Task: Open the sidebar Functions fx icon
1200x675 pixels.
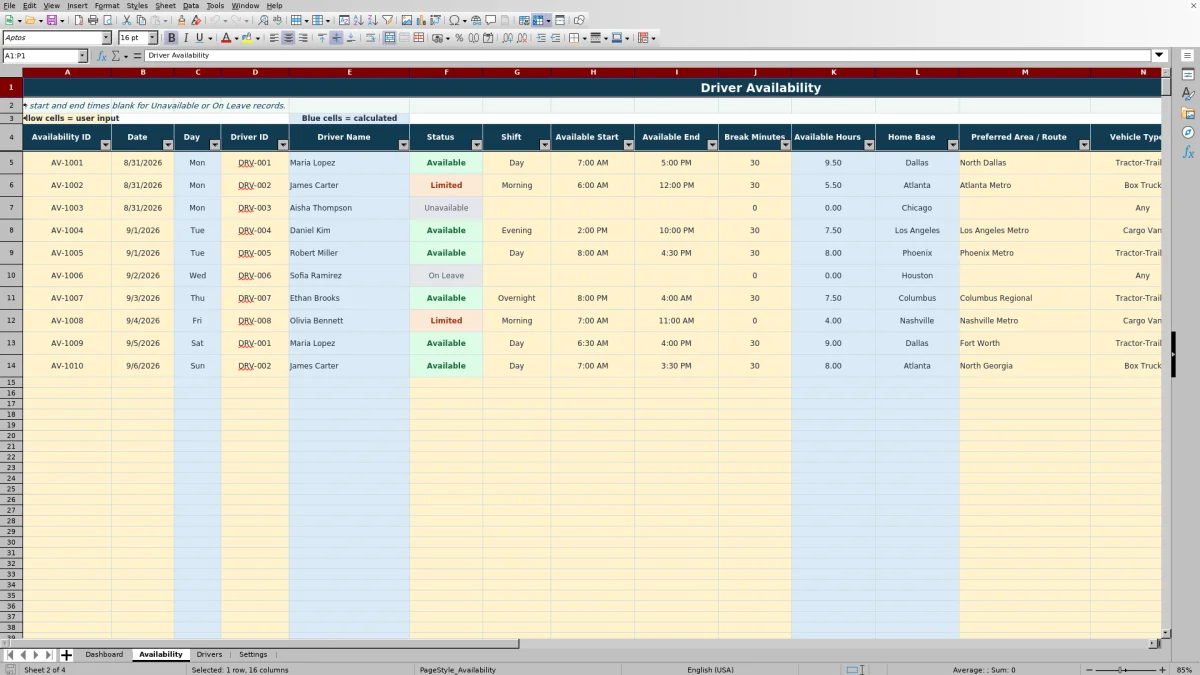Action: coord(1188,152)
